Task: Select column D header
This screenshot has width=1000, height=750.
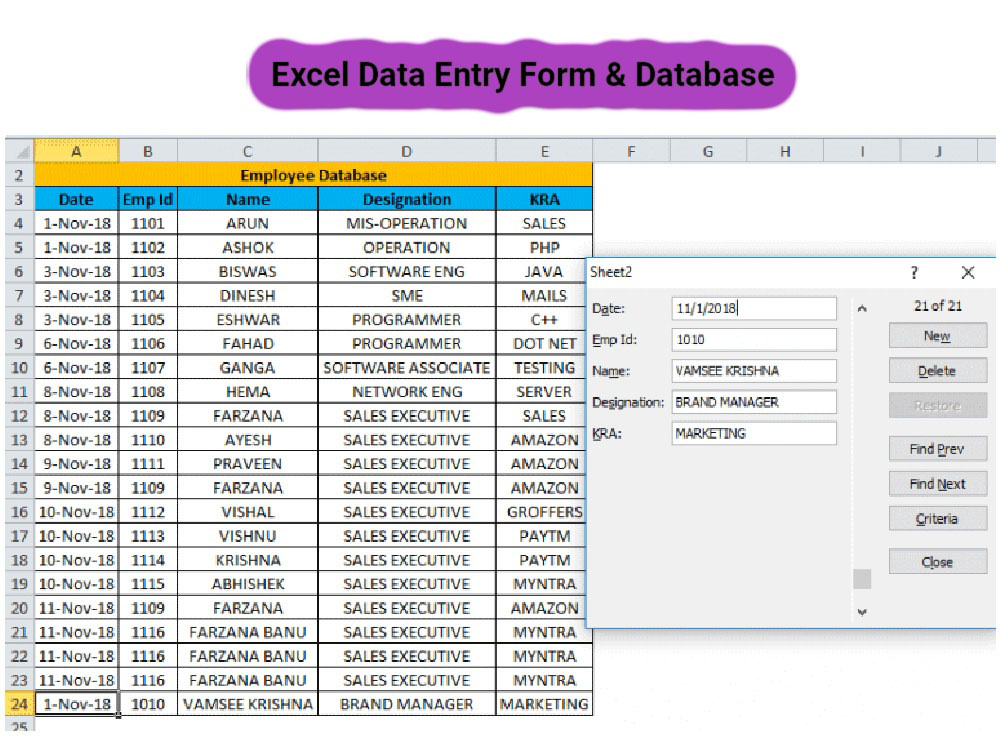Action: click(x=407, y=152)
